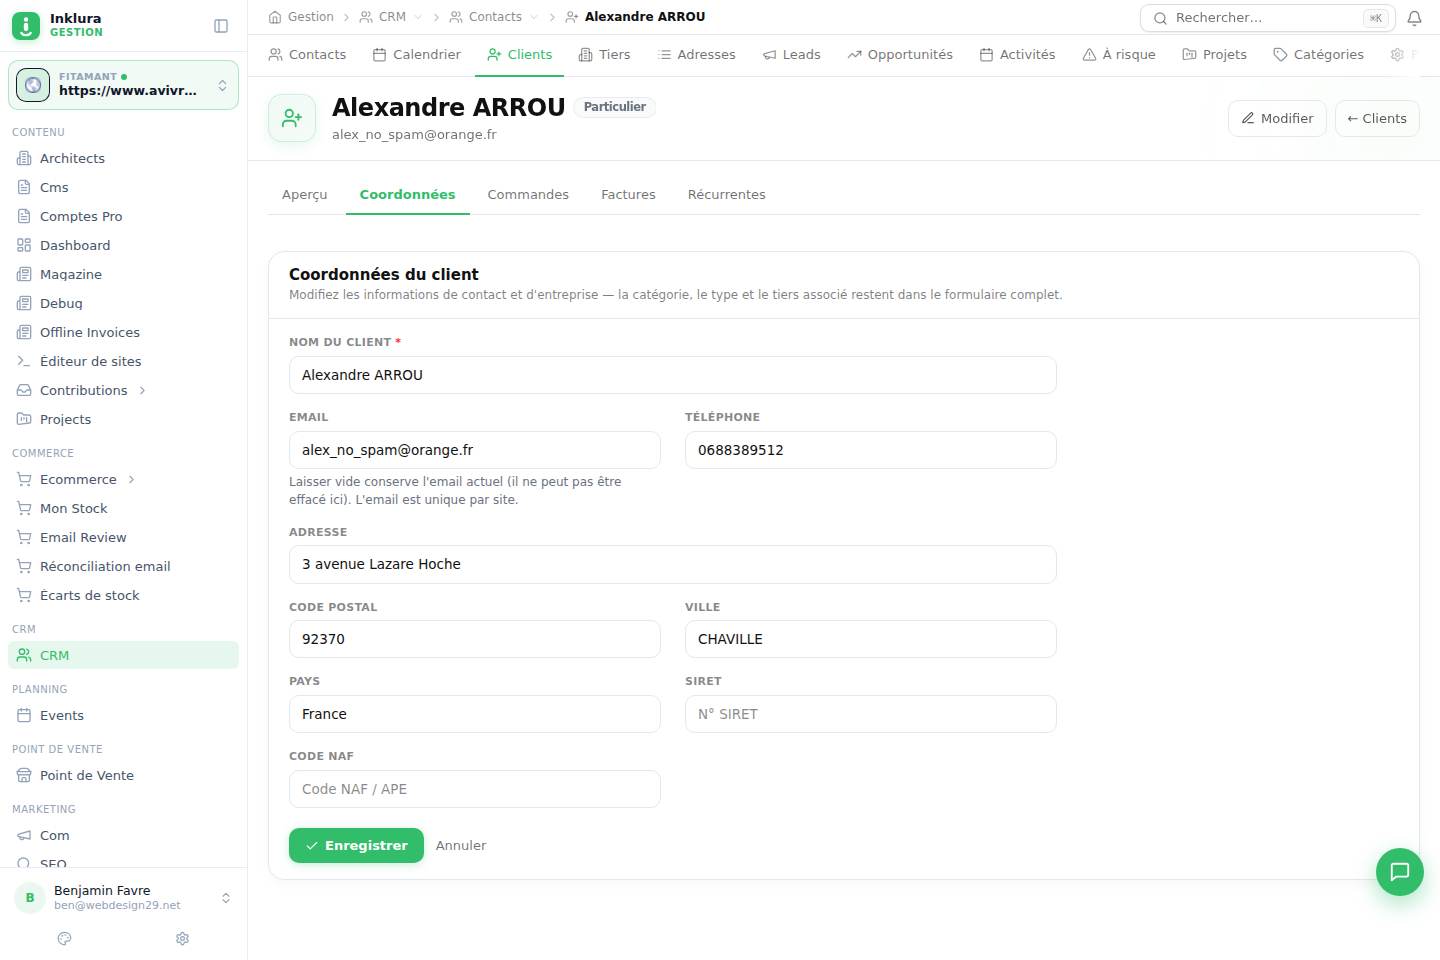1440x960 pixels.
Task: Click the Modifier button
Action: (x=1277, y=118)
